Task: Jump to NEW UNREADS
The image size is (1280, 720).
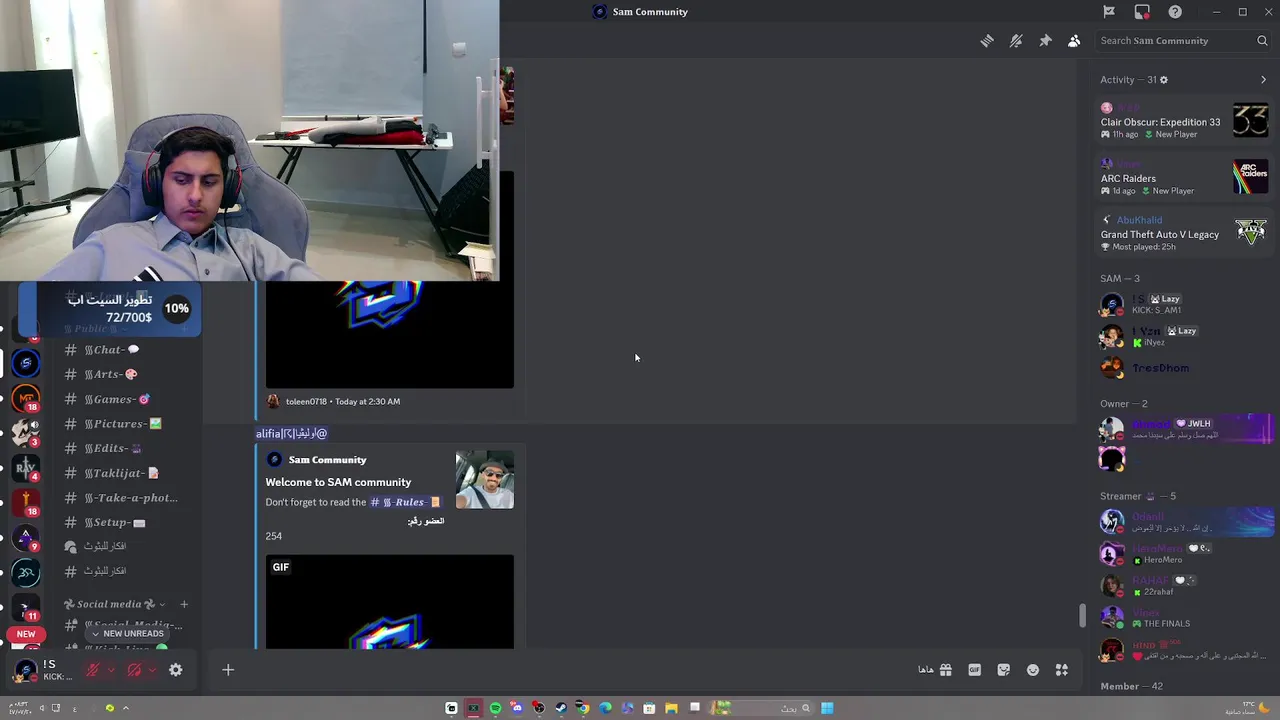Action: 126,634
